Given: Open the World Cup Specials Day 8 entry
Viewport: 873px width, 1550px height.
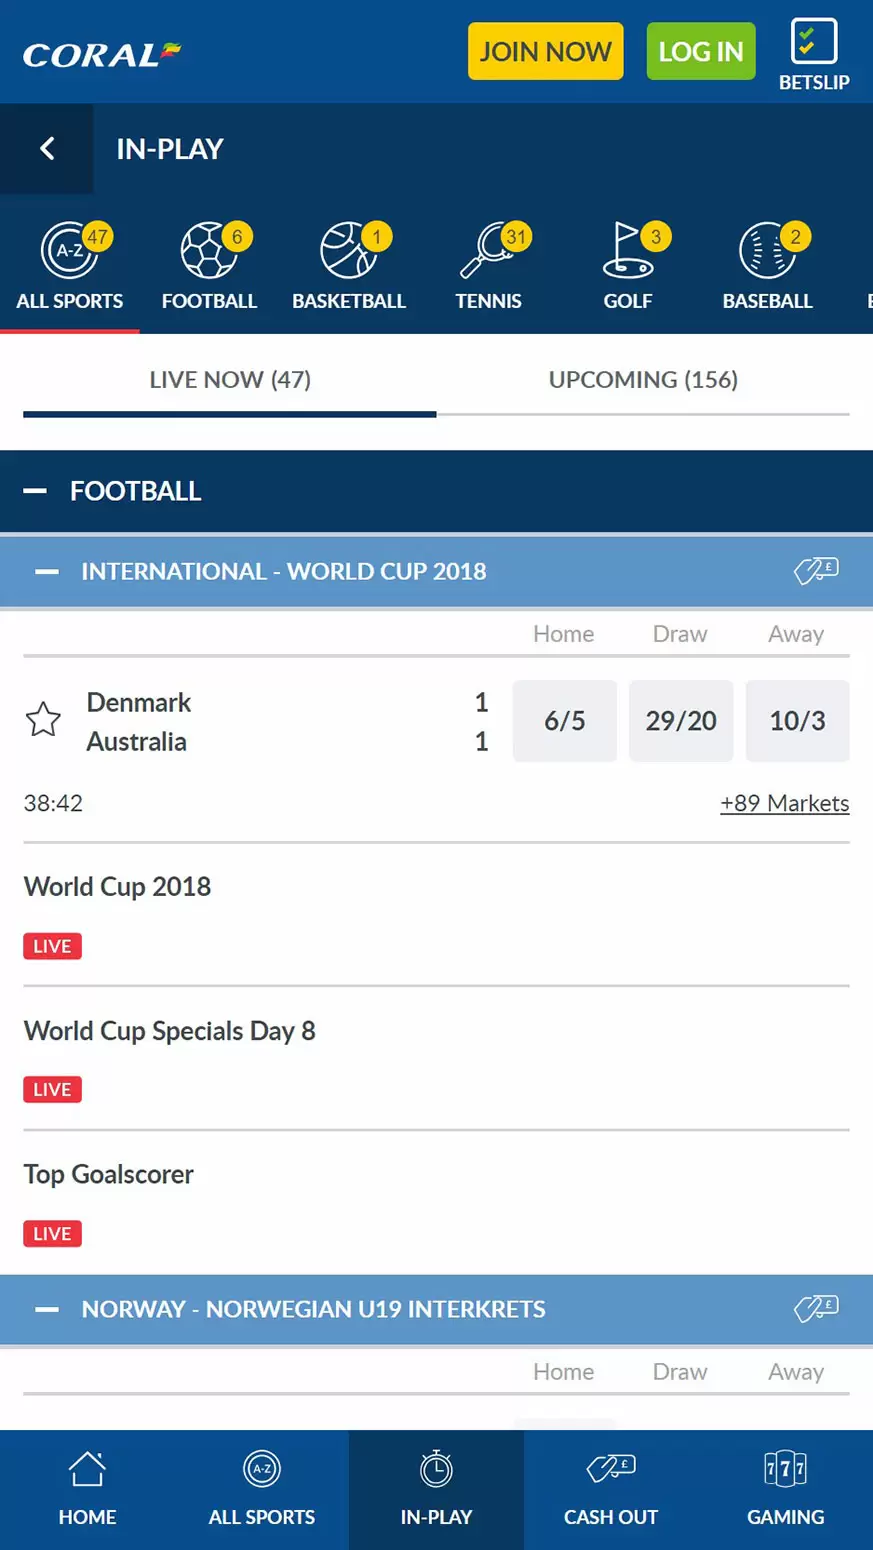Looking at the screenshot, I should point(436,1059).
